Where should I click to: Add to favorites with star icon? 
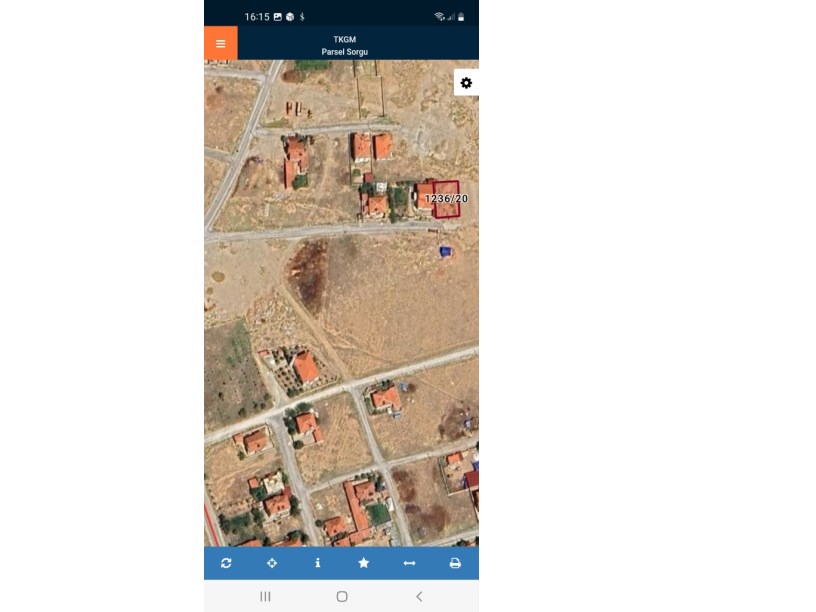coord(364,563)
